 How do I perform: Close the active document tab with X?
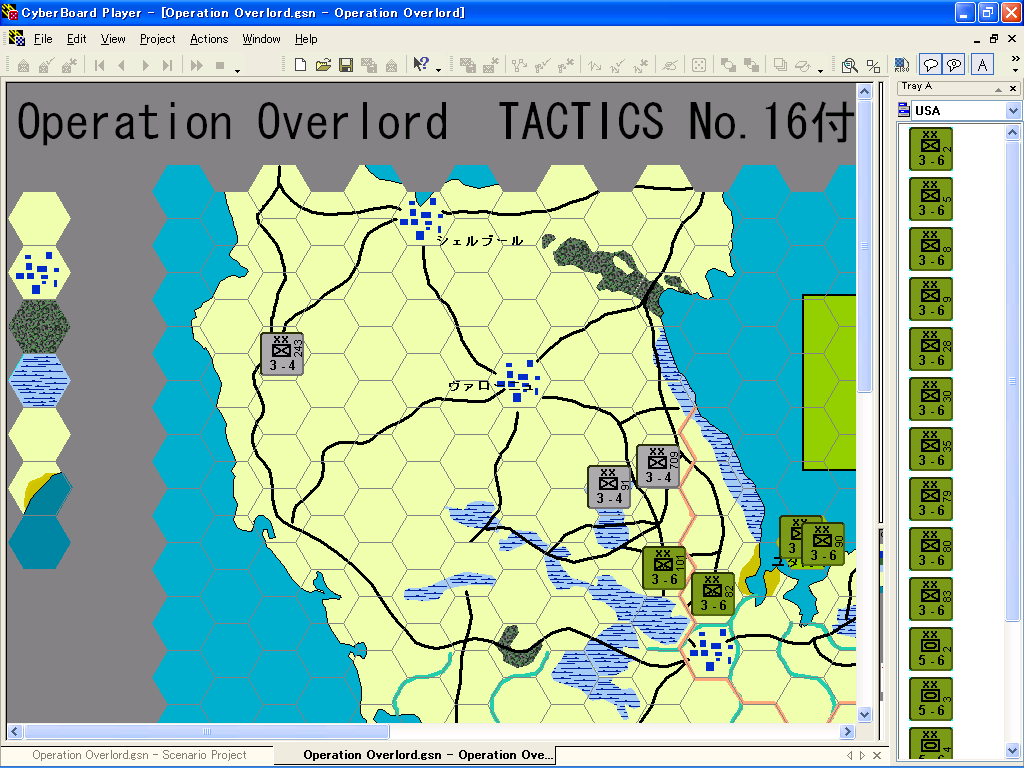(x=876, y=756)
